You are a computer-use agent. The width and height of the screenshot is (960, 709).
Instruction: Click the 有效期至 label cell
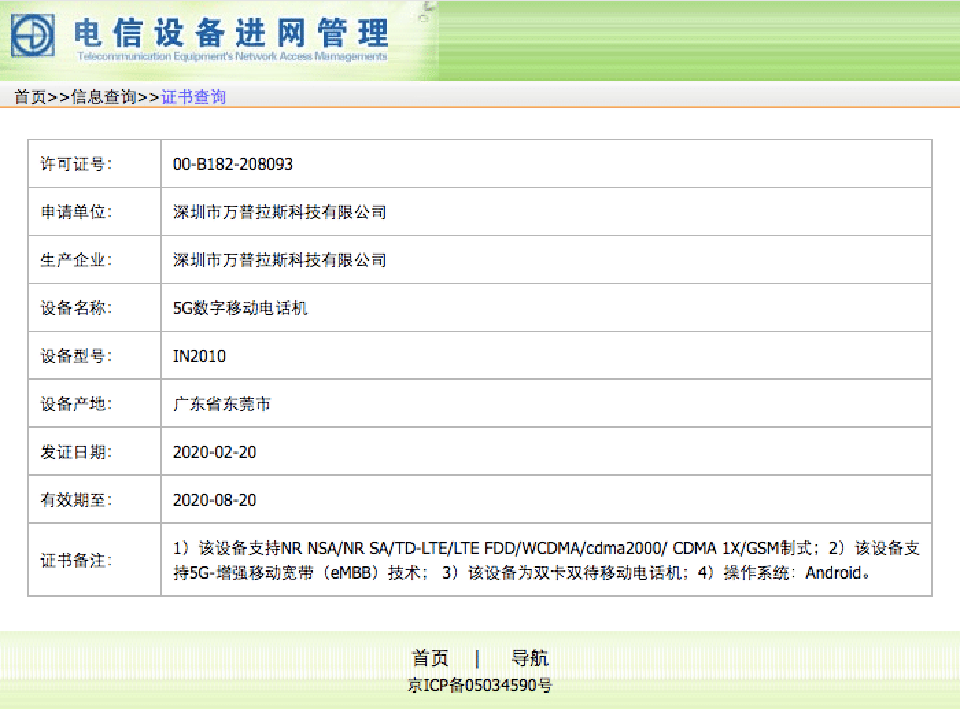[95, 500]
